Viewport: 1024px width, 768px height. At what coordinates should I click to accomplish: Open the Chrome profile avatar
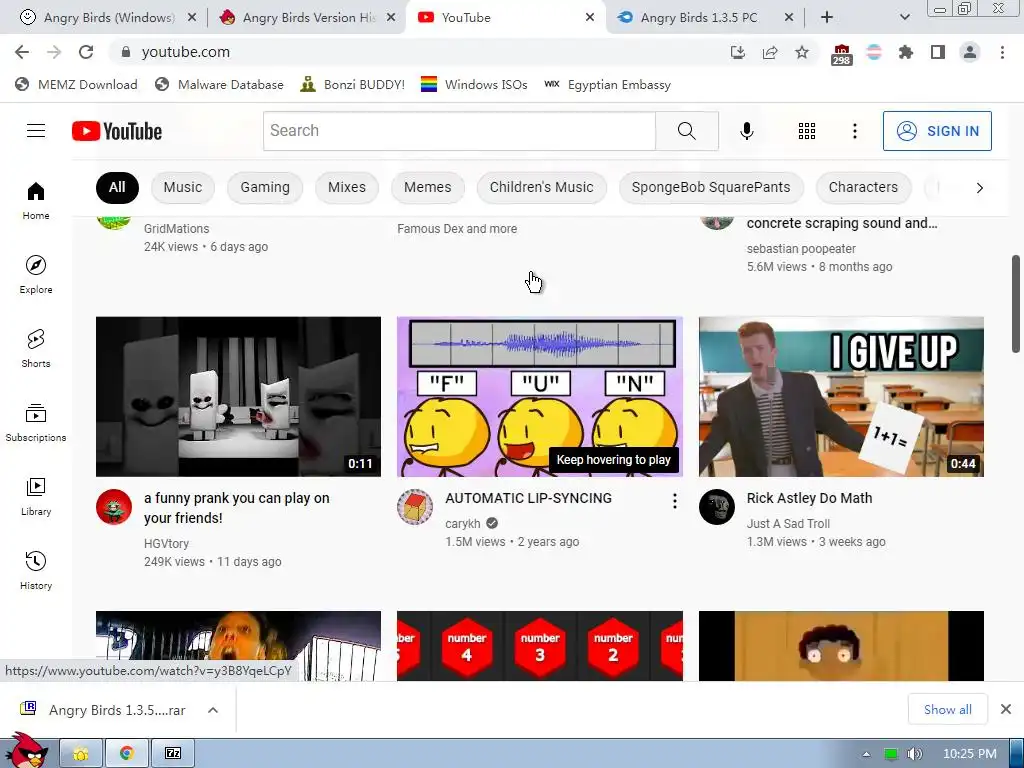click(970, 52)
